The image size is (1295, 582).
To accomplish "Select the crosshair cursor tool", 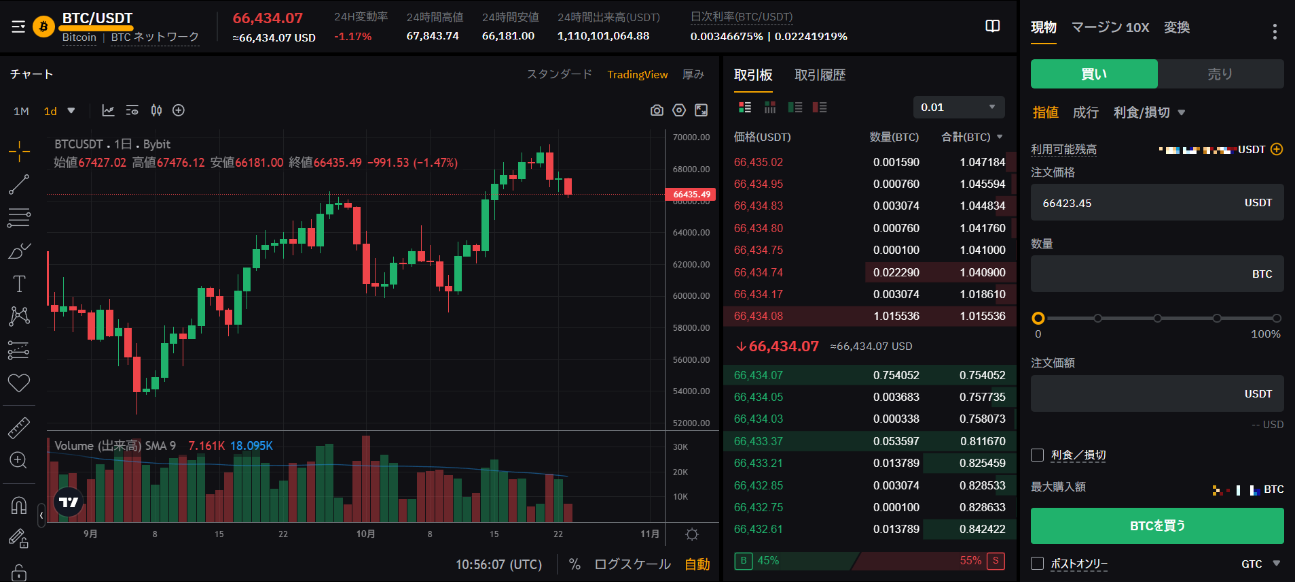I will [x=19, y=152].
